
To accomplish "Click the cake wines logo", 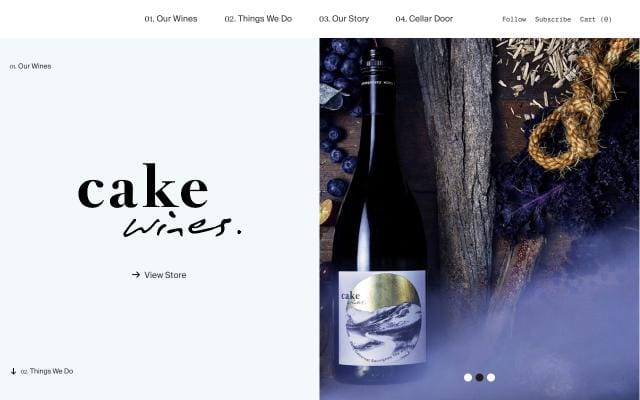I will click(x=160, y=200).
